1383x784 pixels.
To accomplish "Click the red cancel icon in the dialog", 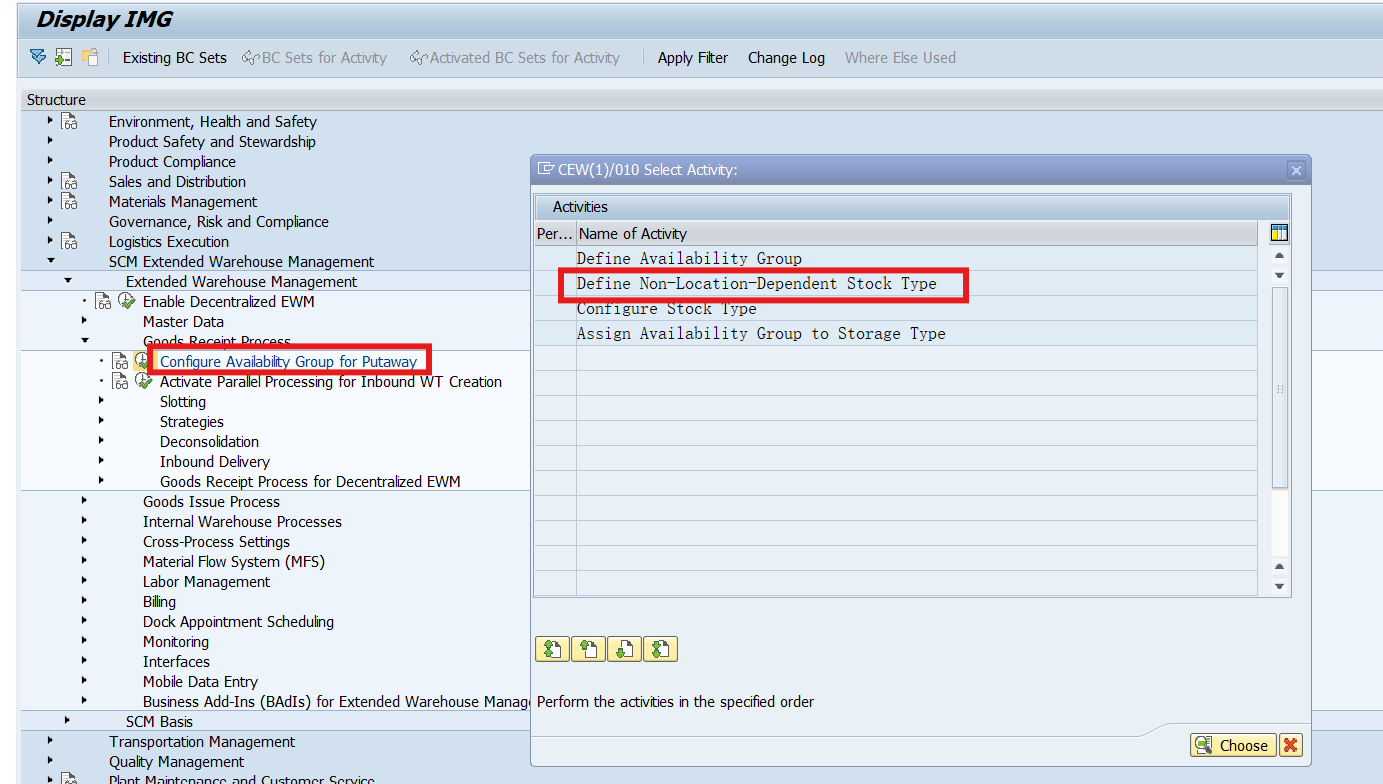I will (x=1290, y=745).
